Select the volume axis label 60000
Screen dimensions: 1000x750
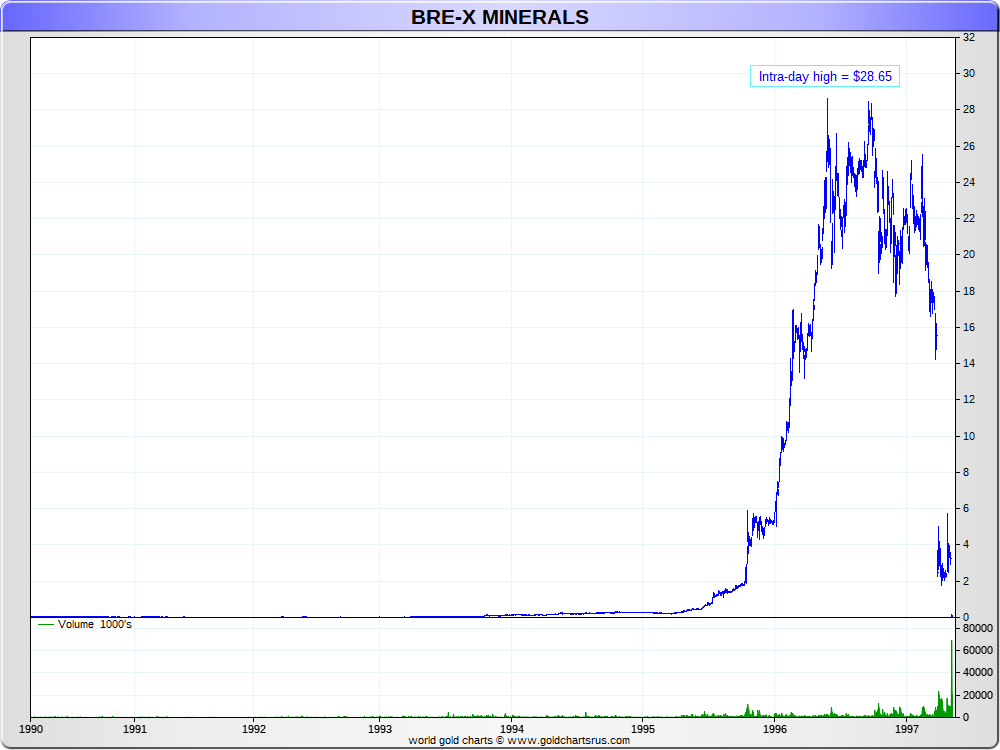tap(978, 651)
